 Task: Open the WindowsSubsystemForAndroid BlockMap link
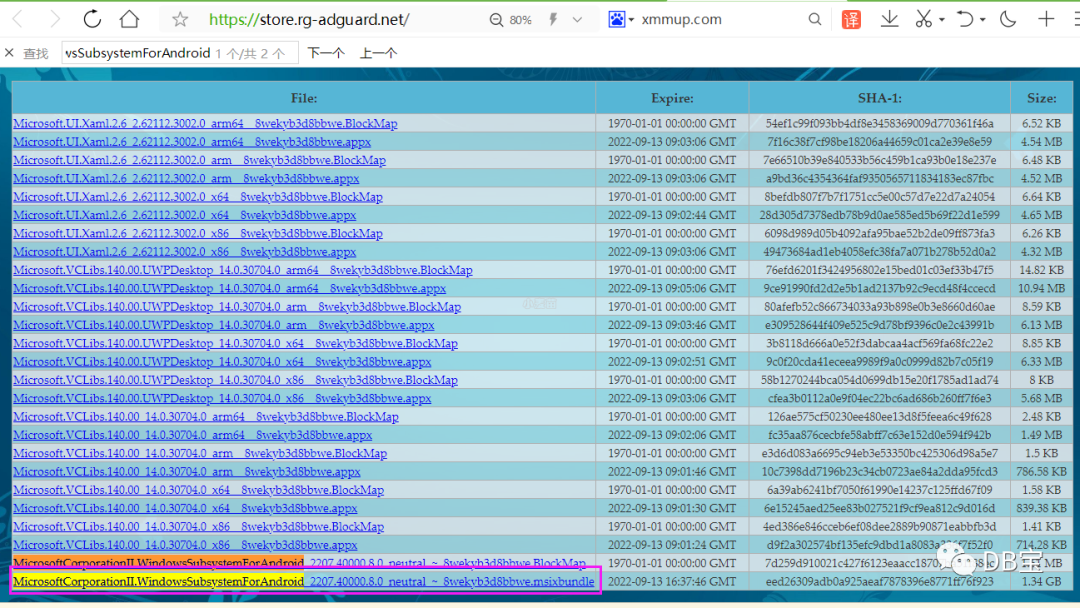[300, 563]
